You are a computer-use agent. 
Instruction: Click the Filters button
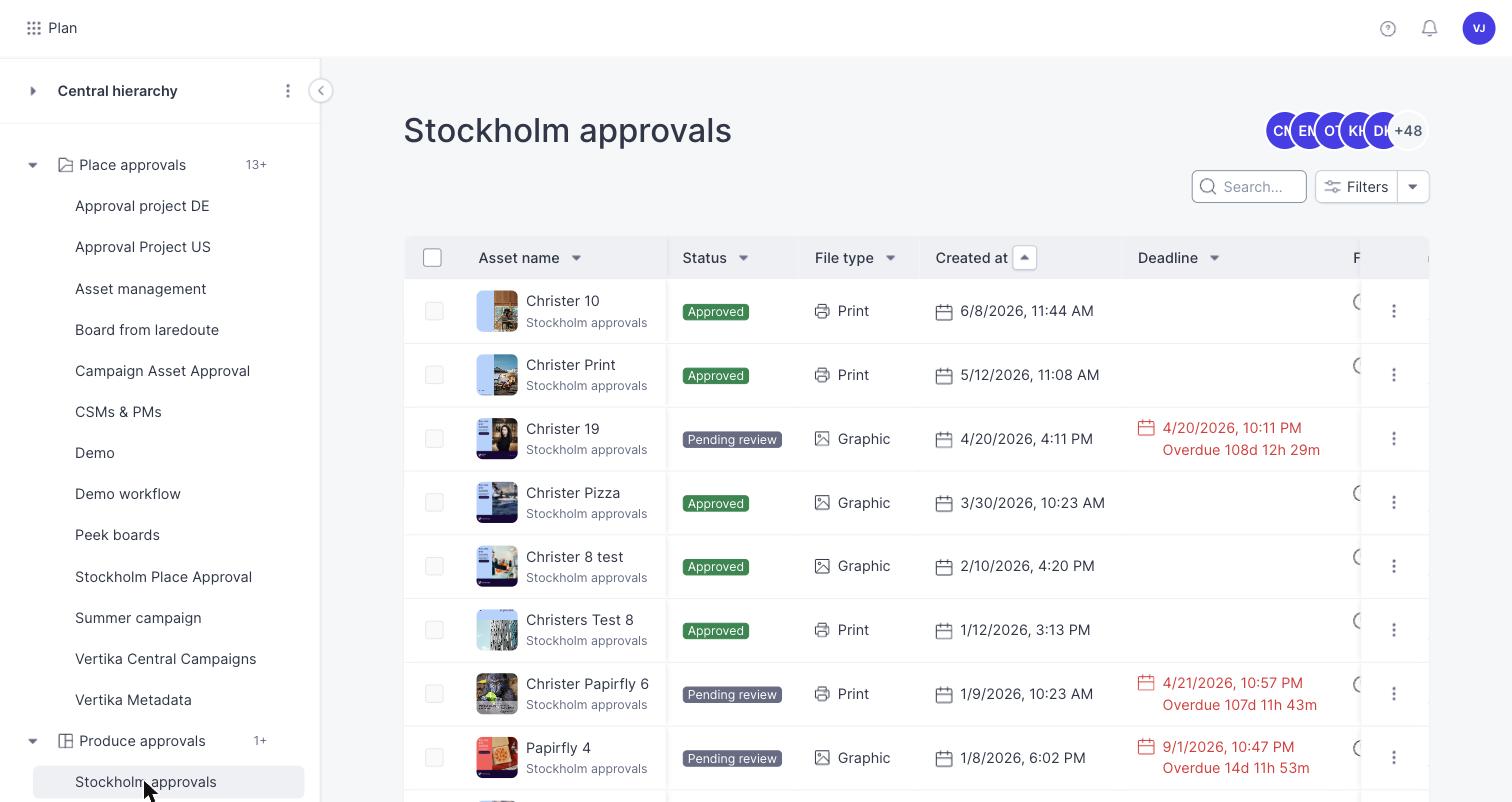pos(1356,187)
